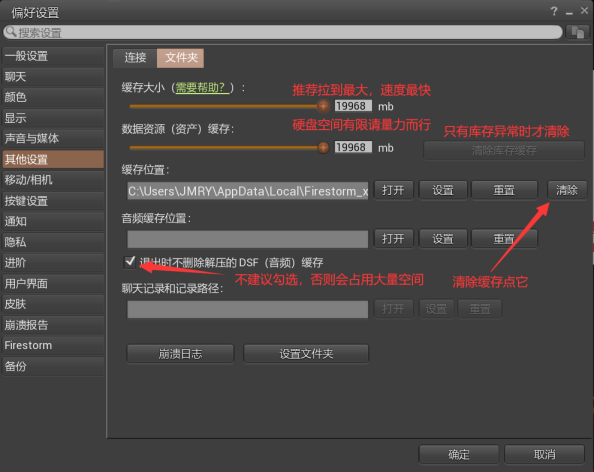This screenshot has width=594, height=472.
Task: Select the 文件夹 tab
Action: 181,58
